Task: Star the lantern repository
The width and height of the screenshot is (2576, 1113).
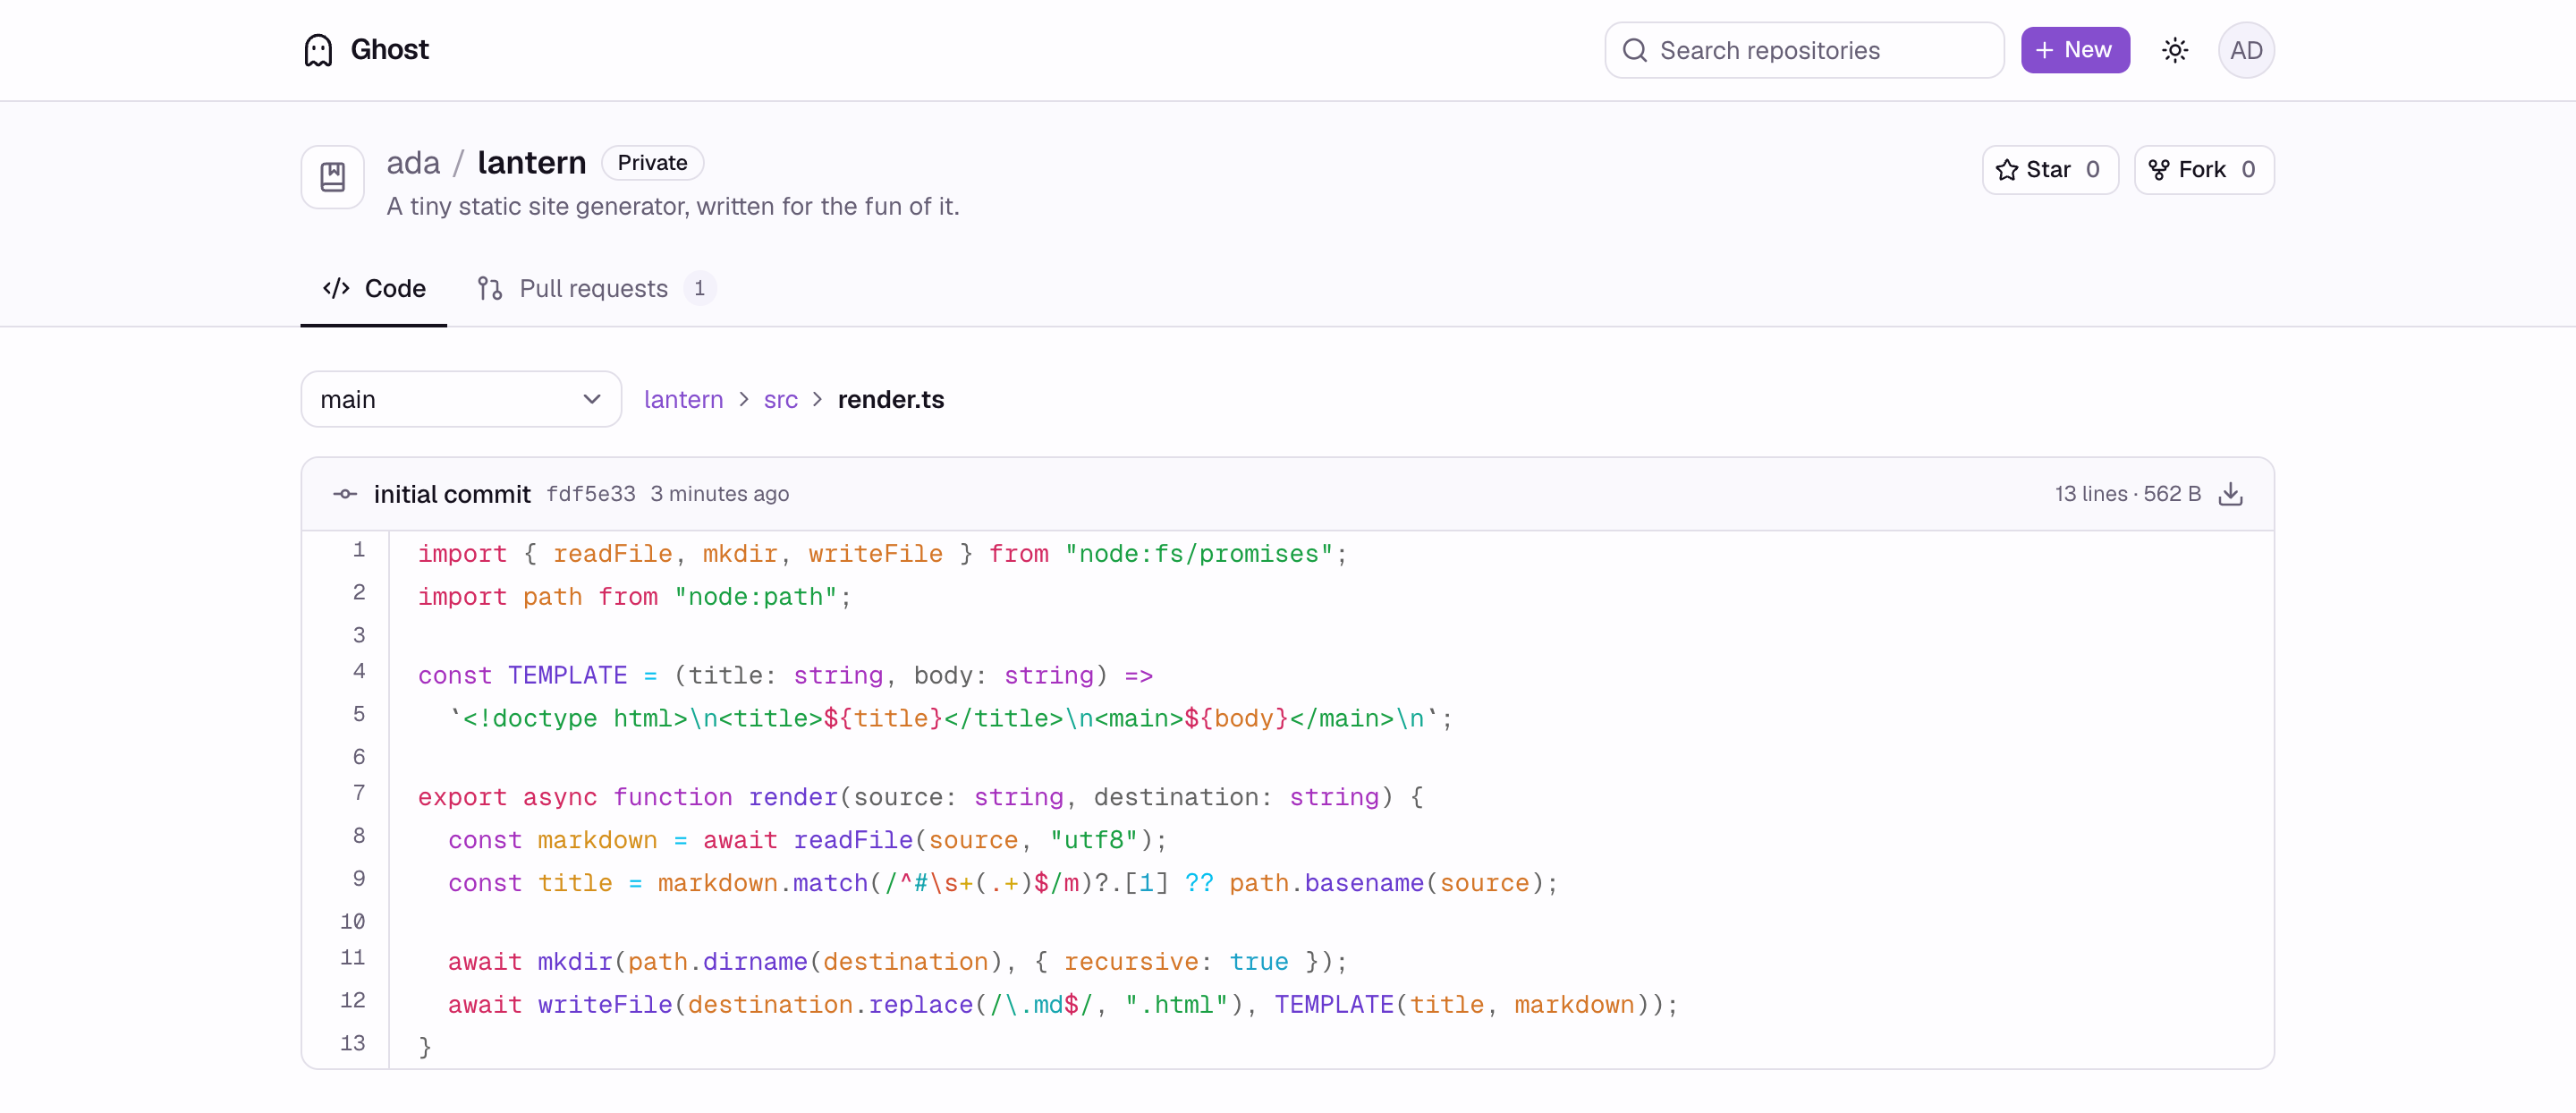Action: (x=2050, y=170)
